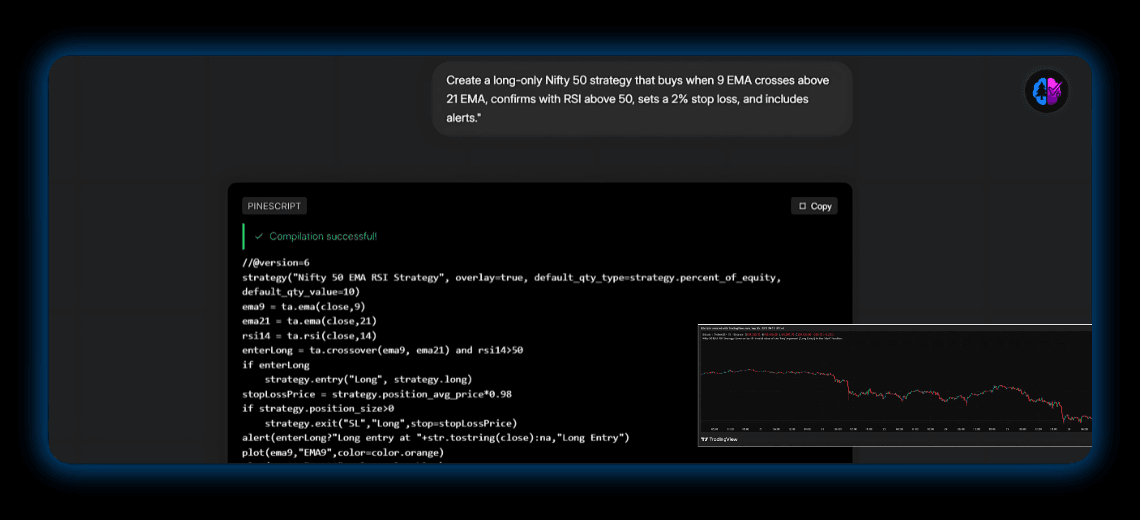Click the TradingView logo in chart
Image resolution: width=1140 pixels, height=520 pixels.
pyautogui.click(x=718, y=439)
